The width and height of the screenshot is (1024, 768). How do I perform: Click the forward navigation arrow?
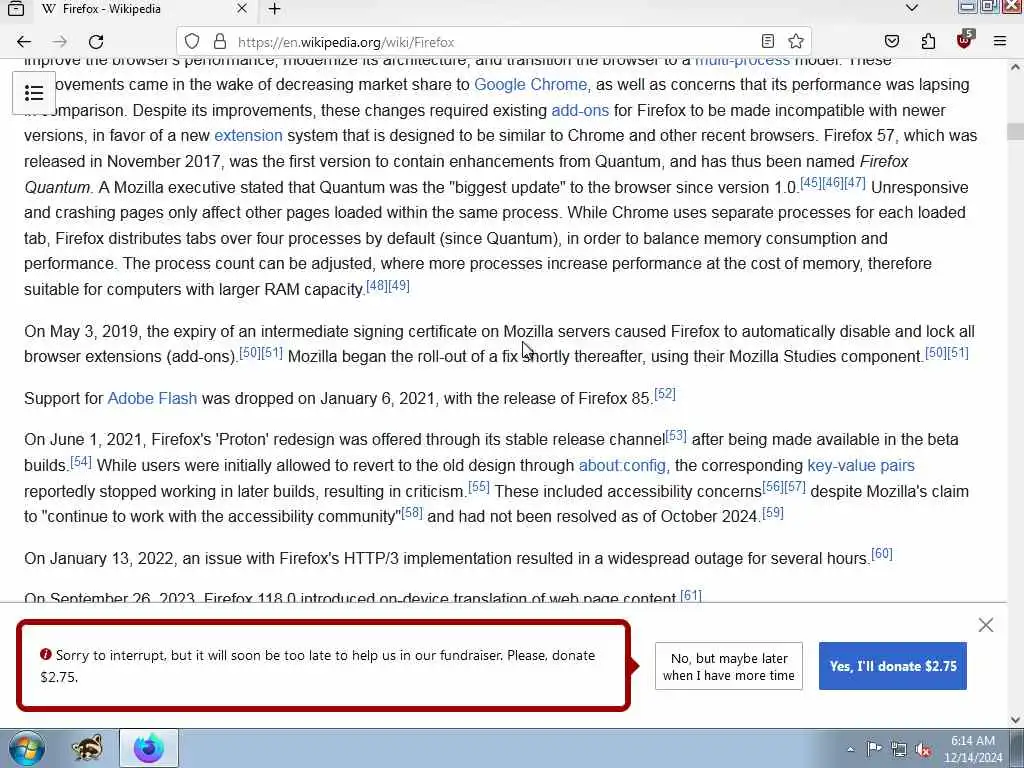point(59,42)
